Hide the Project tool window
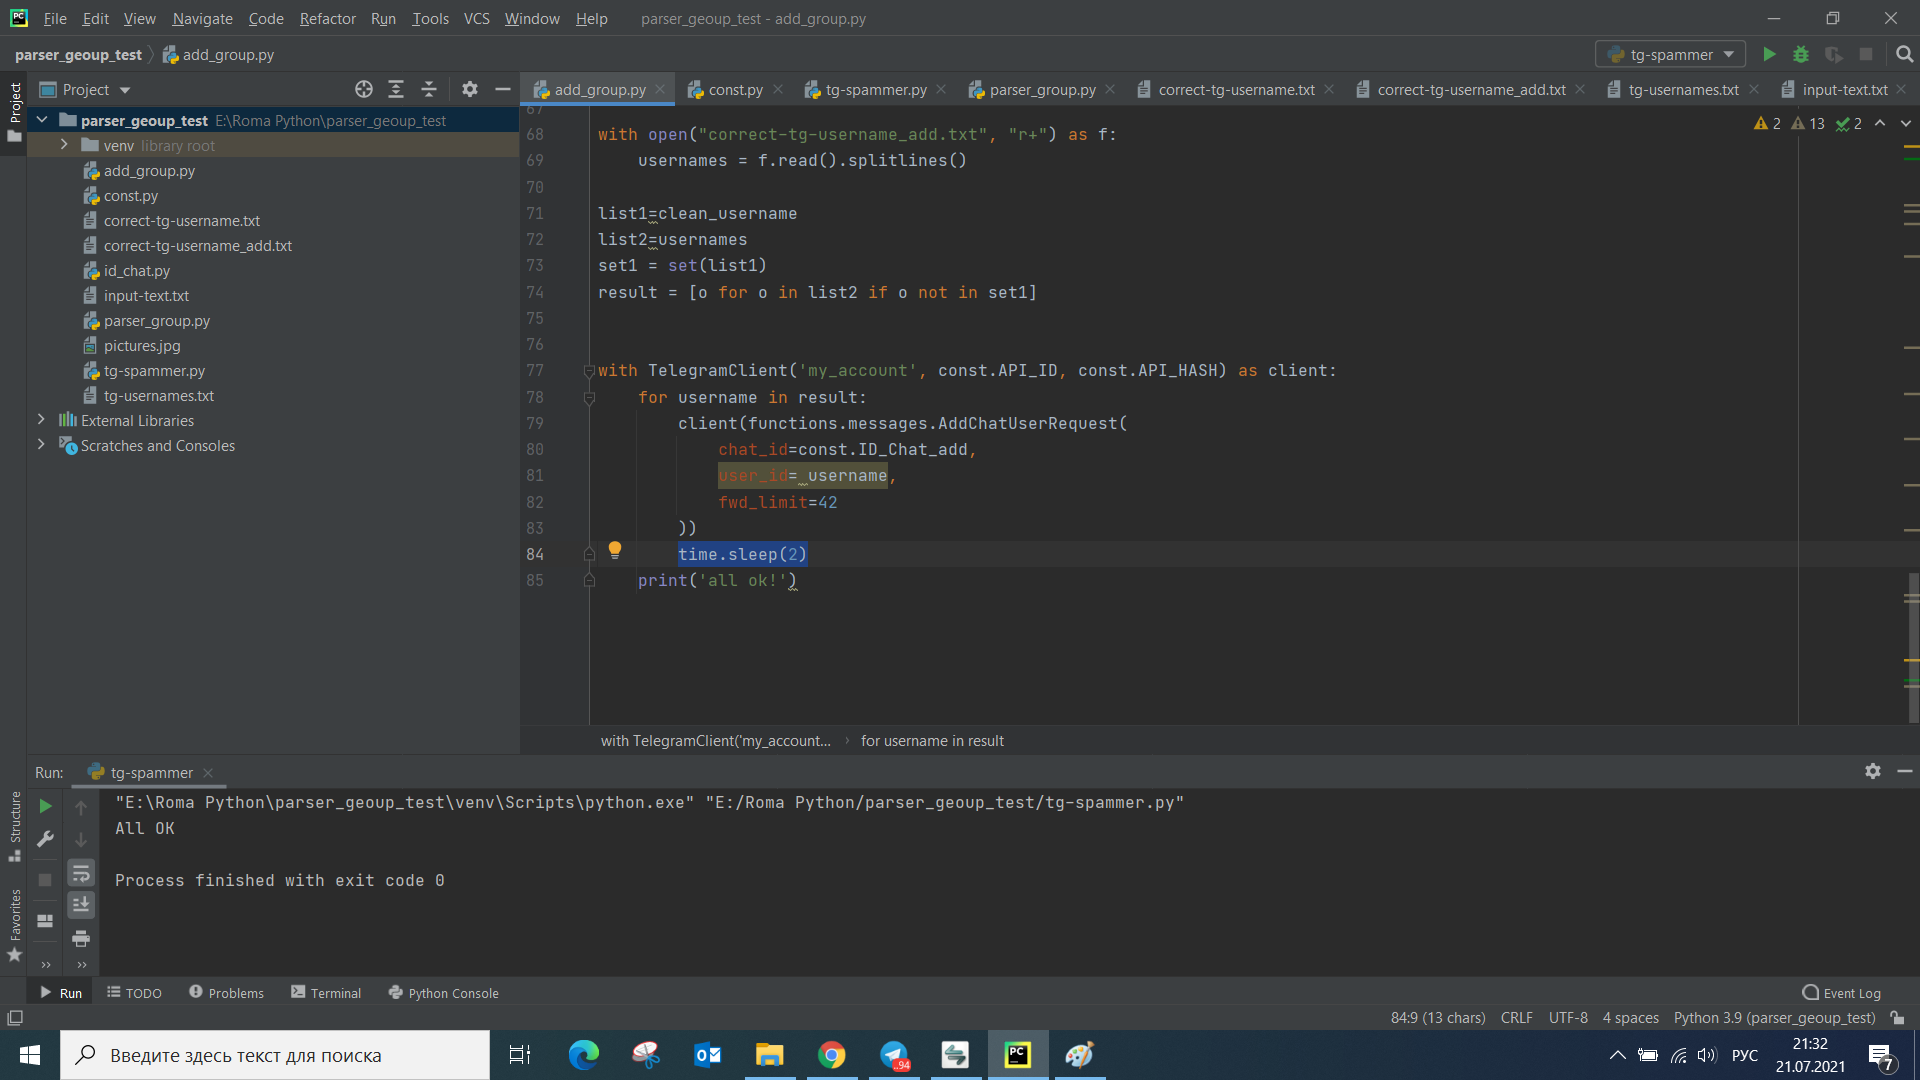The width and height of the screenshot is (1920, 1080). (502, 90)
